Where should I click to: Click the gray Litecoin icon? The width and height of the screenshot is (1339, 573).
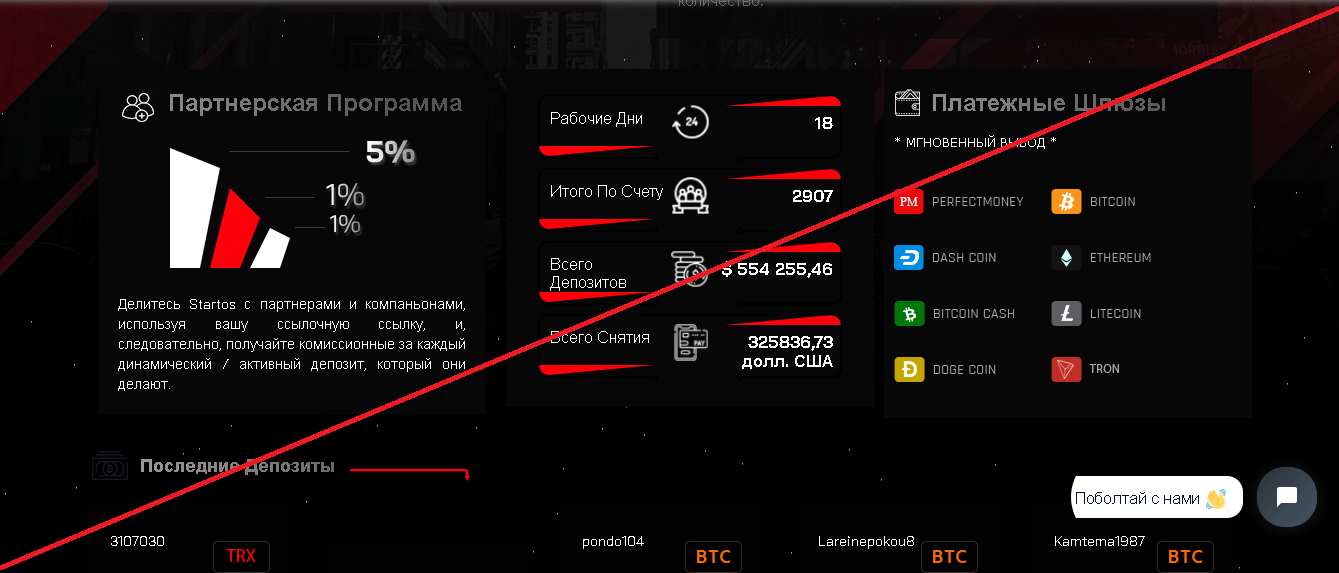click(1066, 313)
